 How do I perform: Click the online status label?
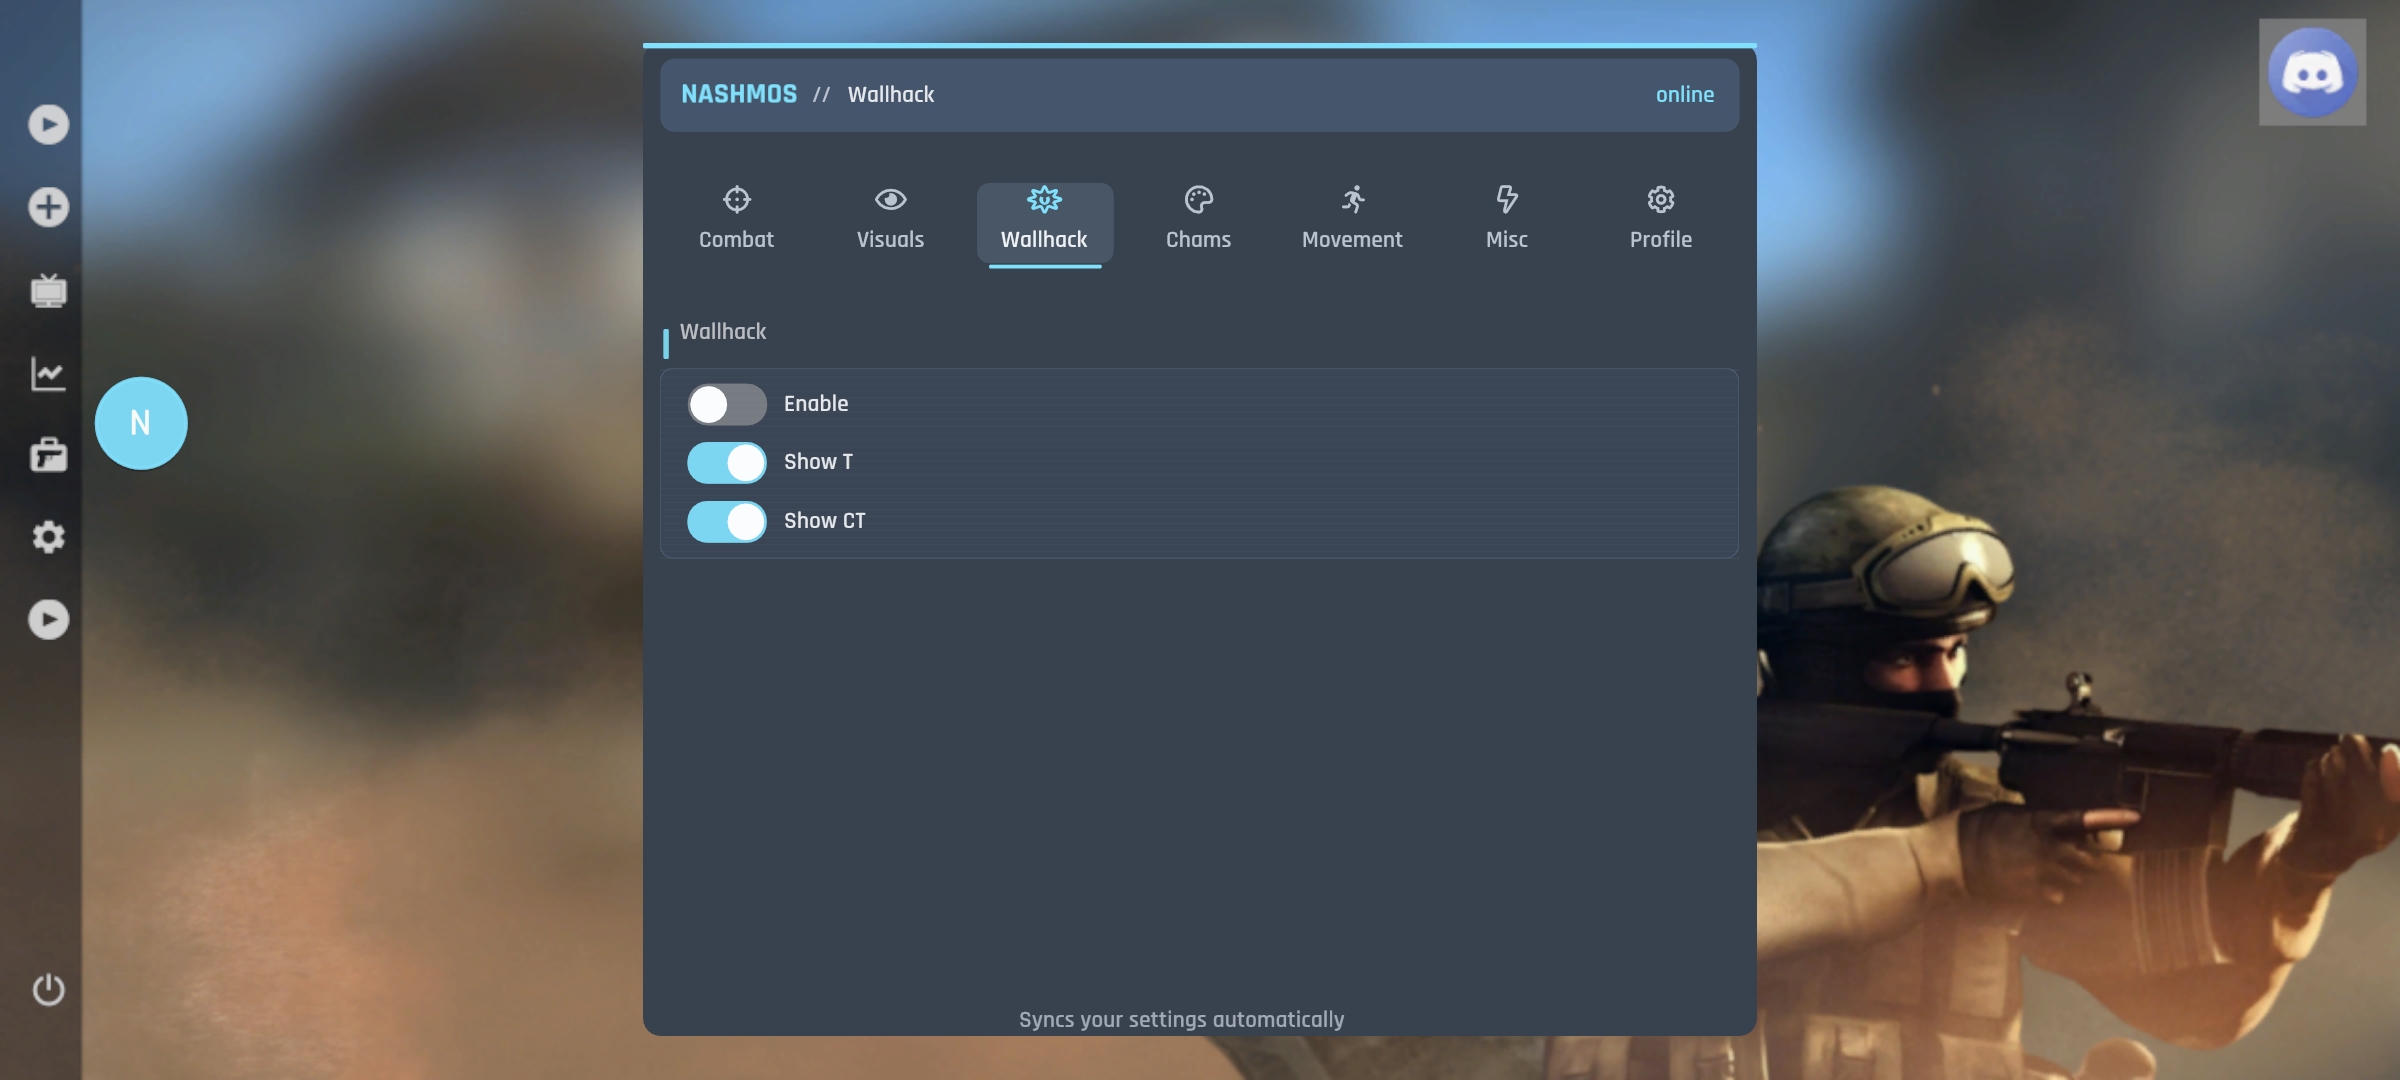(1685, 94)
